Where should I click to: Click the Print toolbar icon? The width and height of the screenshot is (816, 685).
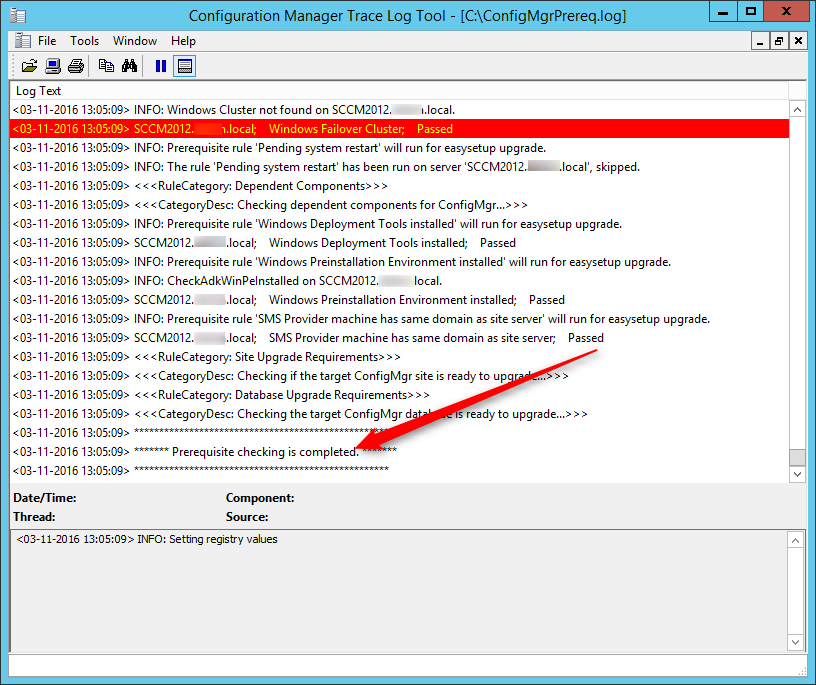point(75,66)
